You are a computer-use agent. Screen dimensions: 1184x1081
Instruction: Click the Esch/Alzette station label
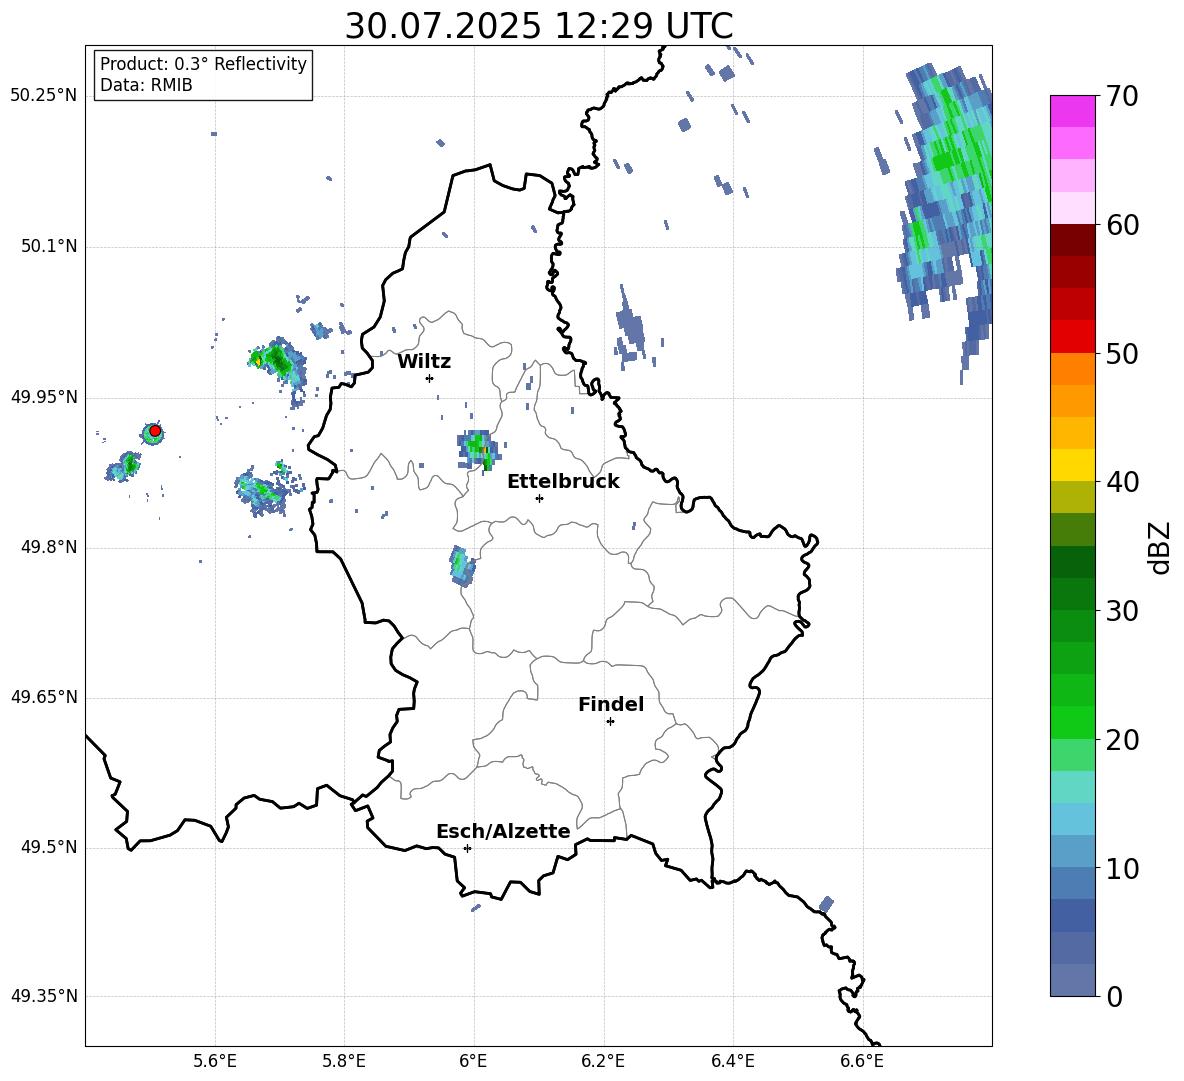pyautogui.click(x=503, y=831)
